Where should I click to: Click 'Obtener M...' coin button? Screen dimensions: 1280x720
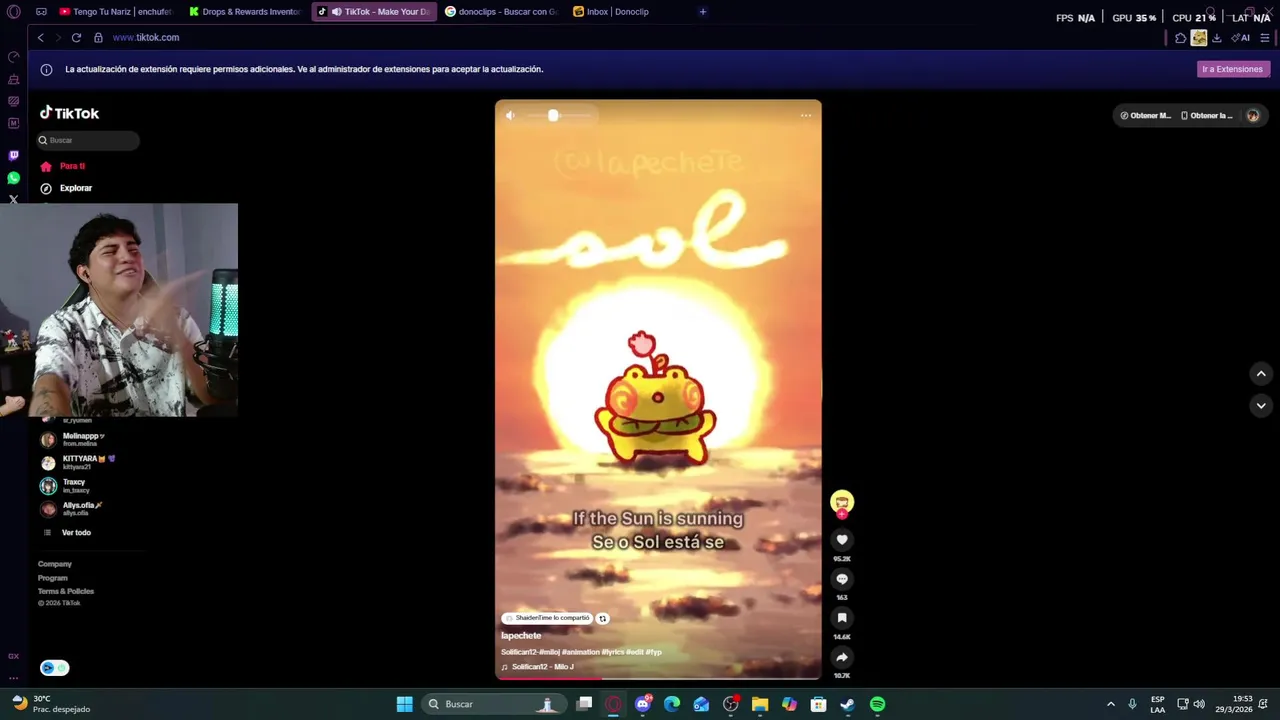tap(1145, 115)
